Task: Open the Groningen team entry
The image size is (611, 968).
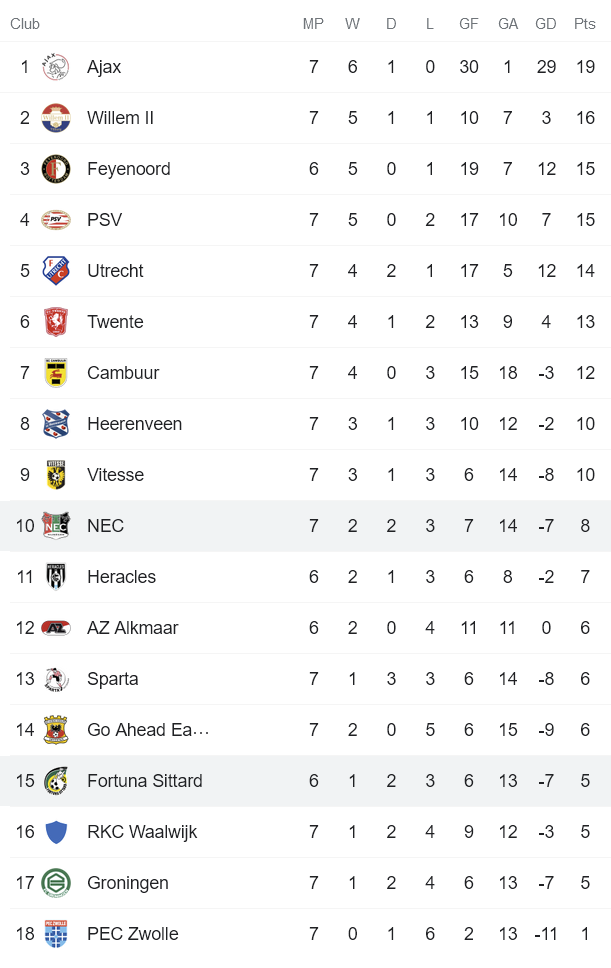Action: [x=127, y=883]
